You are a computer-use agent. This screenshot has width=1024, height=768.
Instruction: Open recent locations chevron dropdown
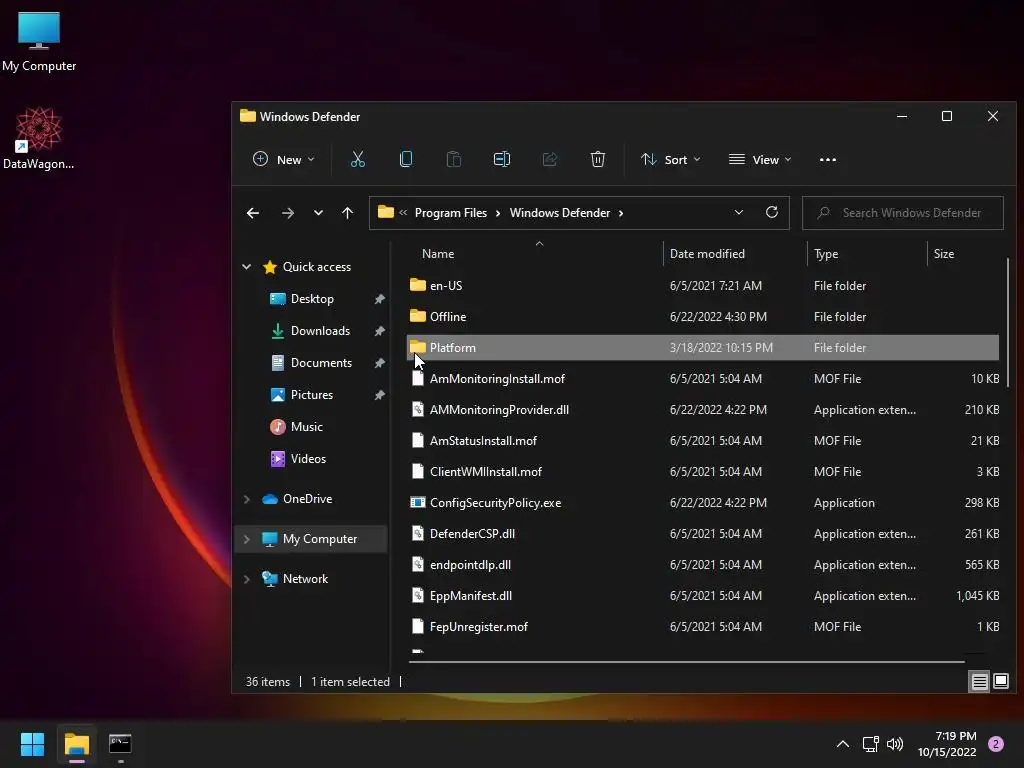[318, 213]
